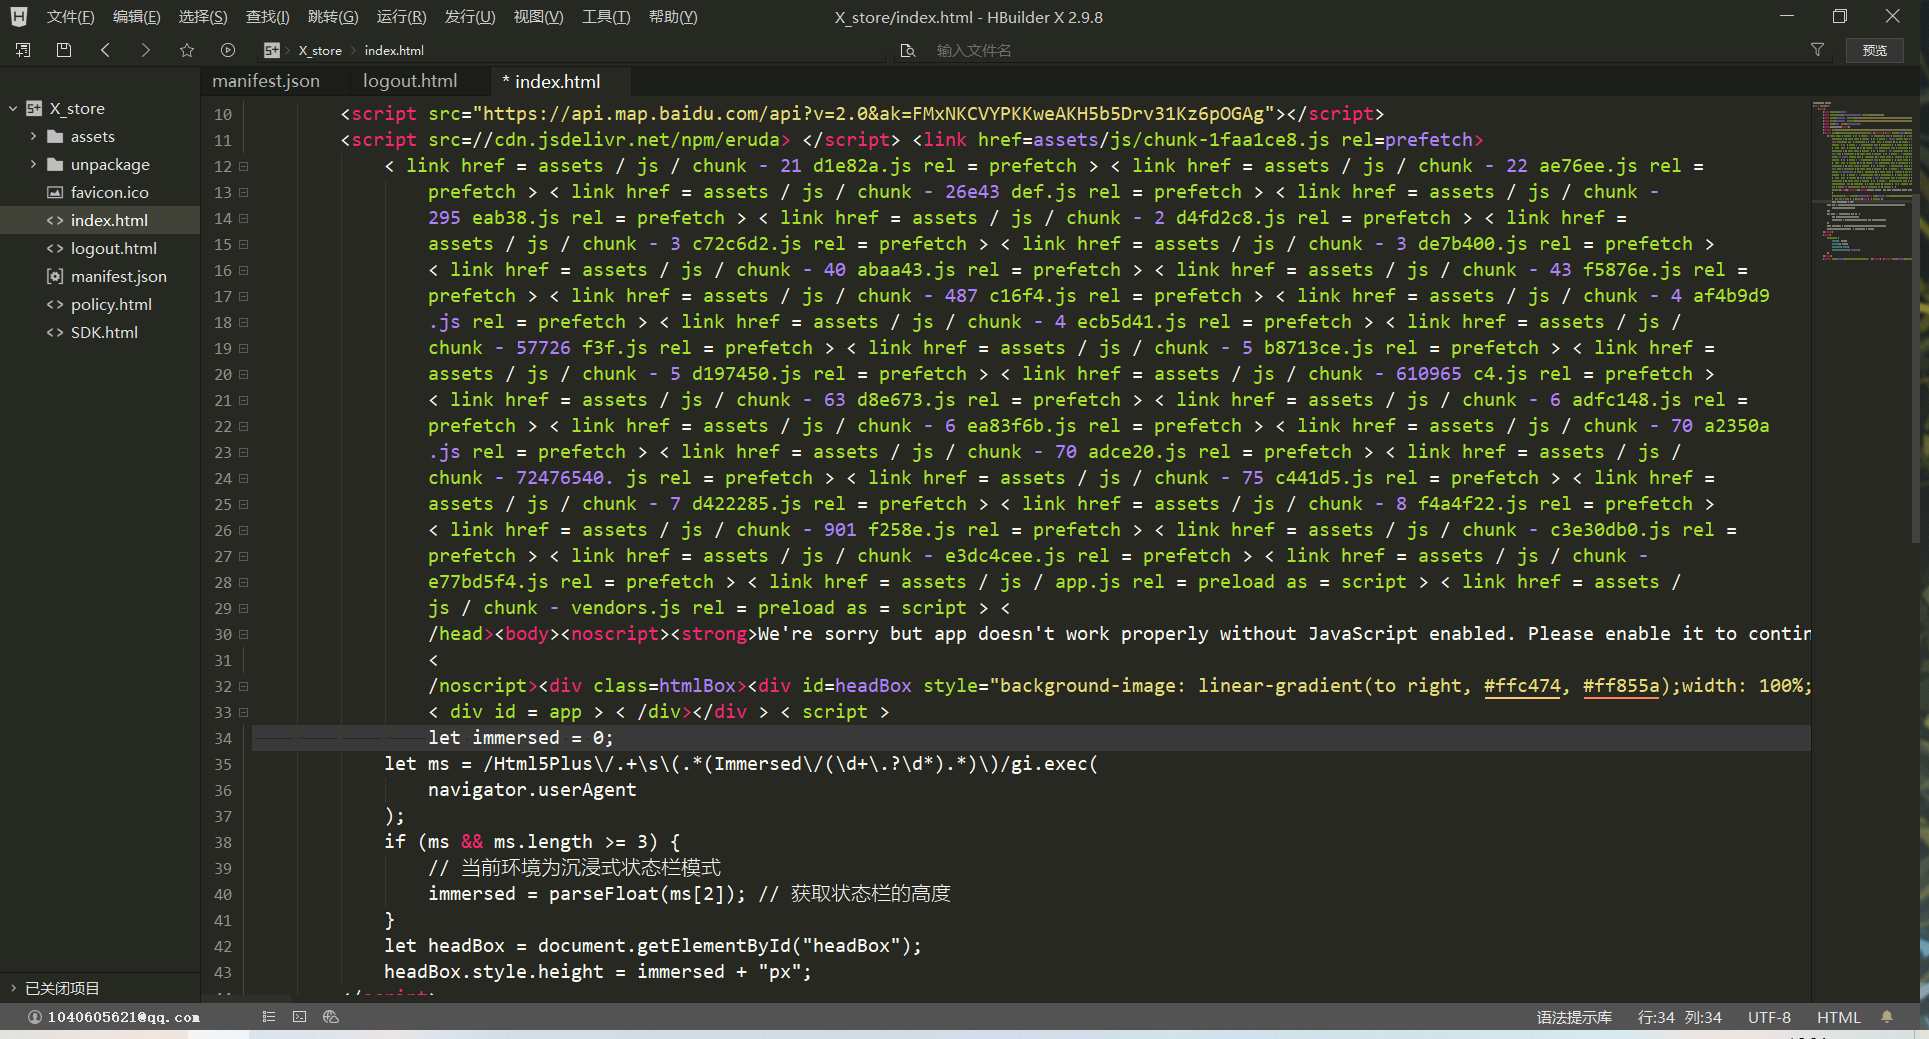Open the 编辑(E) menu

pyautogui.click(x=136, y=17)
